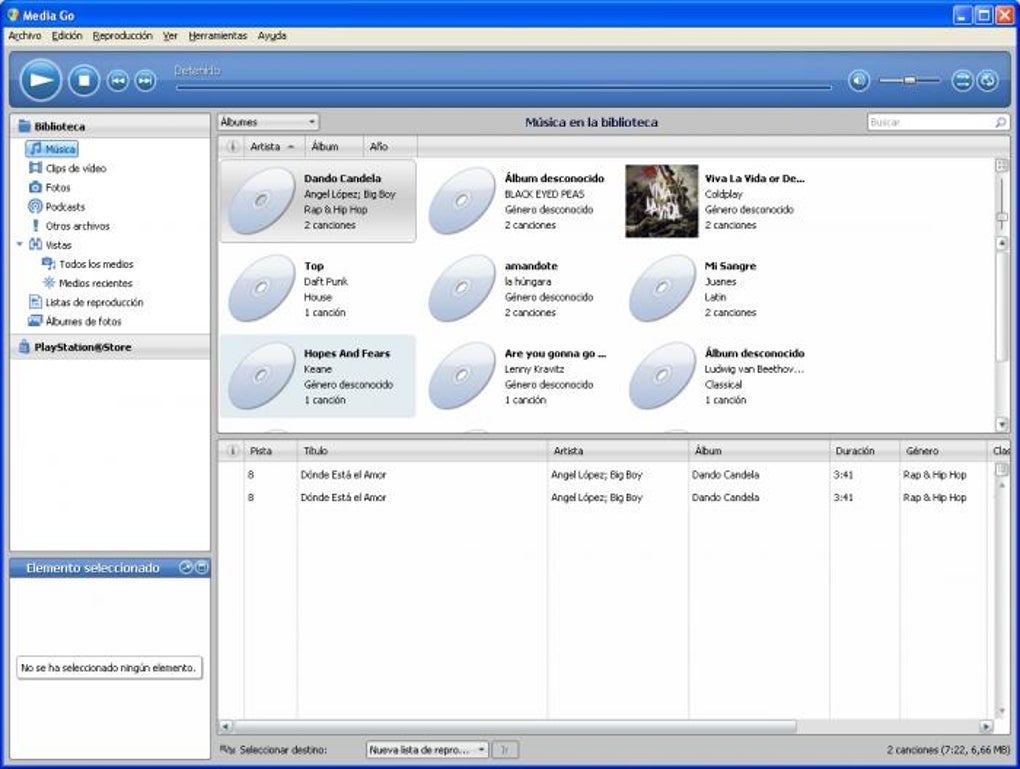Select the Dando Candela album
The height and width of the screenshot is (769, 1020).
(318, 201)
